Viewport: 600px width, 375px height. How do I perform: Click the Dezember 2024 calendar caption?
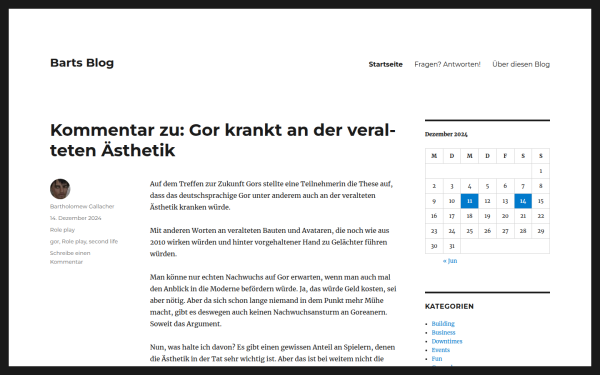pos(446,134)
